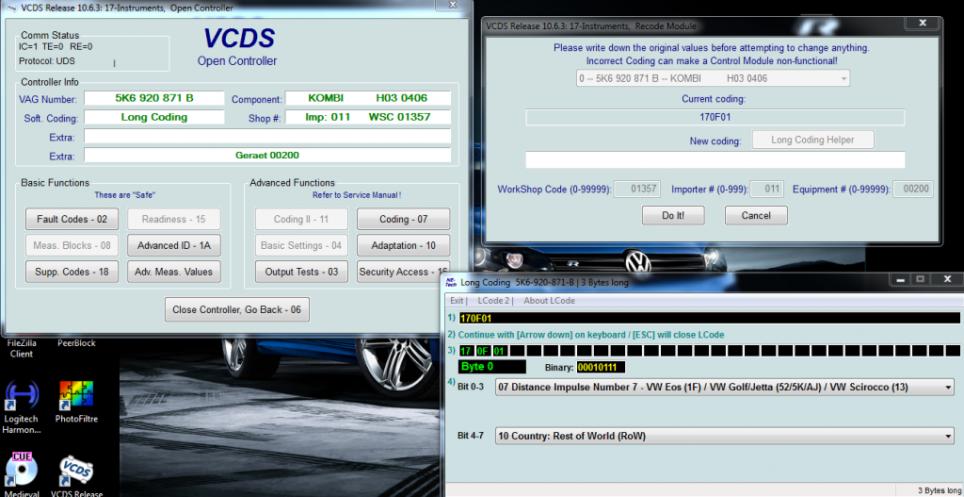Close the Long Coding window
The height and width of the screenshot is (497, 964).
(947, 279)
